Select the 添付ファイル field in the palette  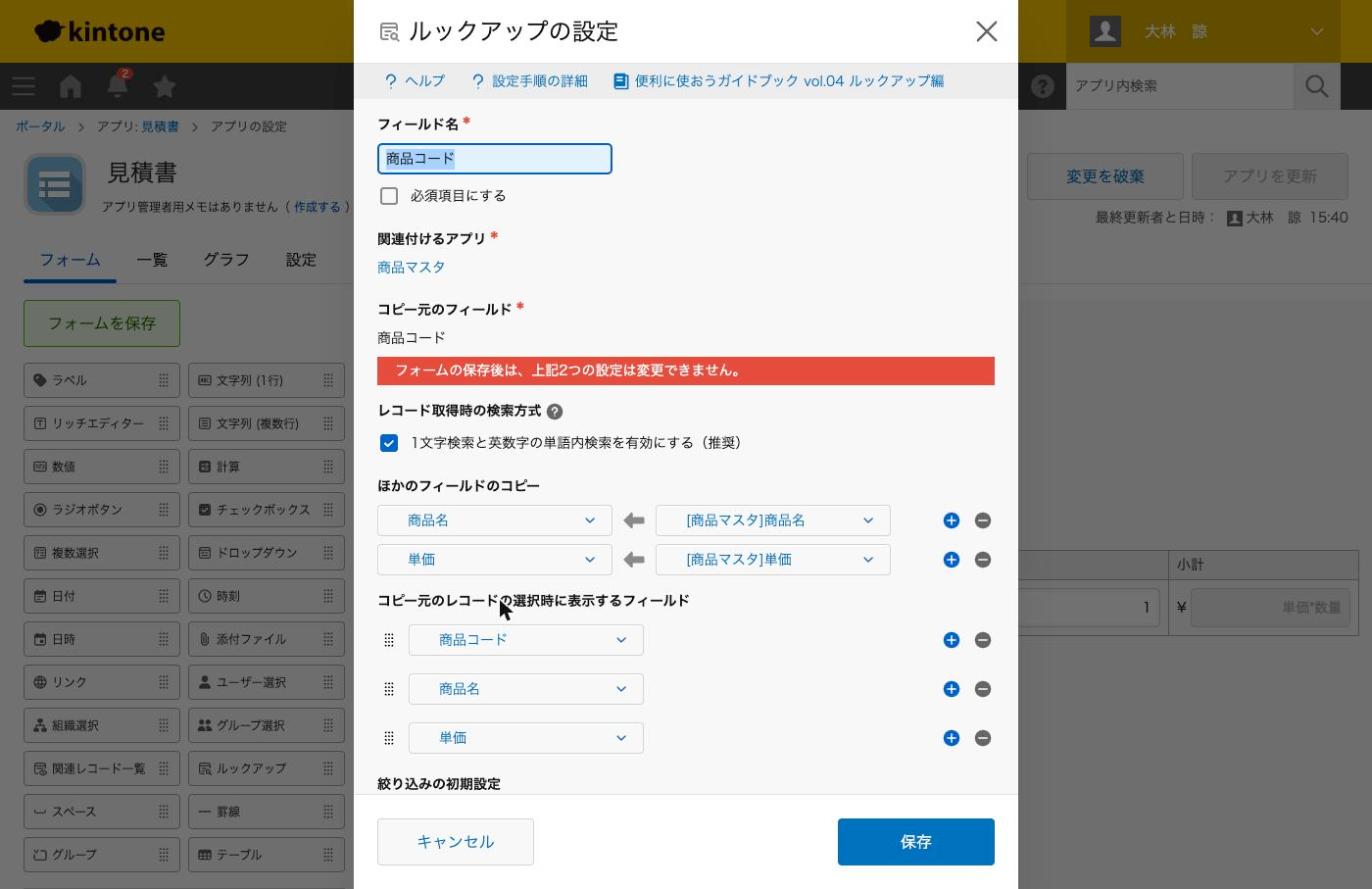(266, 639)
